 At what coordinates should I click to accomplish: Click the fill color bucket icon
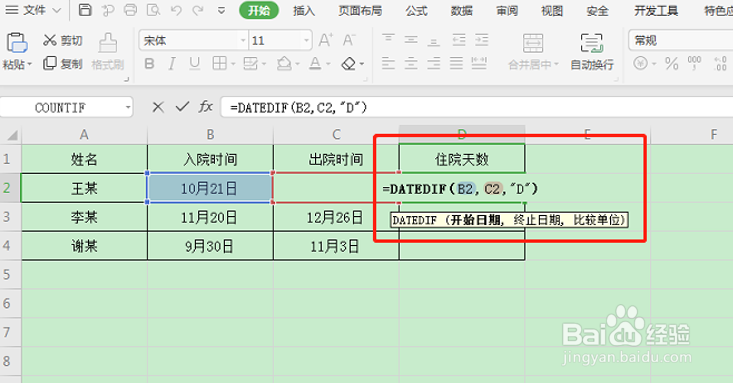click(284, 63)
